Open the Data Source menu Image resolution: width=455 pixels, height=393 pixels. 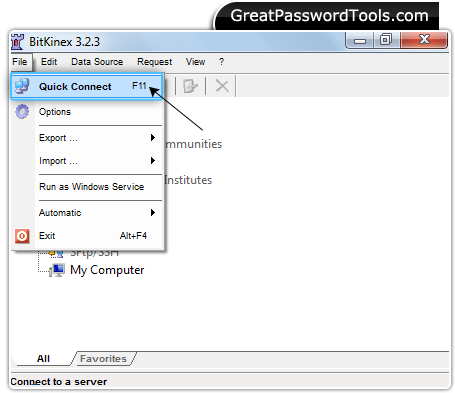coord(97,62)
